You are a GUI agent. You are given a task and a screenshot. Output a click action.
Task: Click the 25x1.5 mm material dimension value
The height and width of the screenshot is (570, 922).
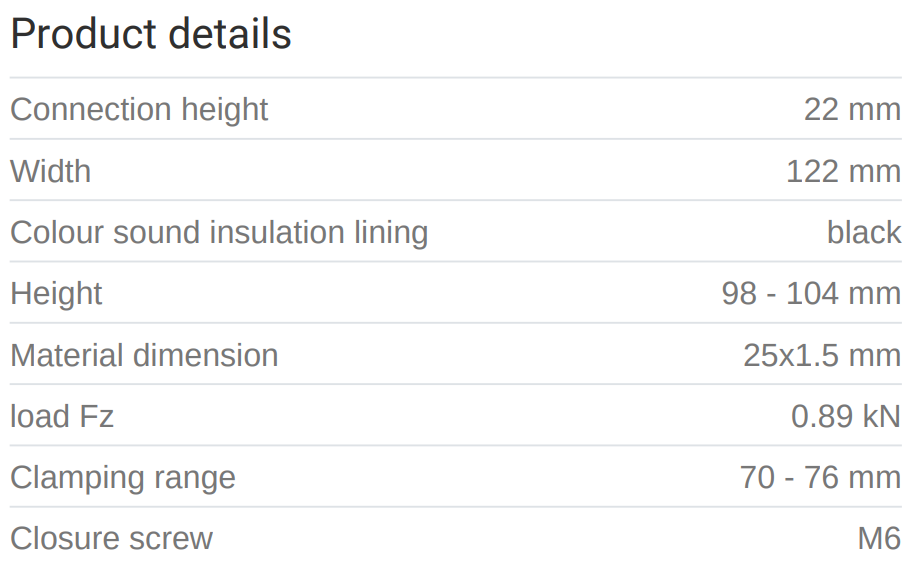click(x=822, y=355)
